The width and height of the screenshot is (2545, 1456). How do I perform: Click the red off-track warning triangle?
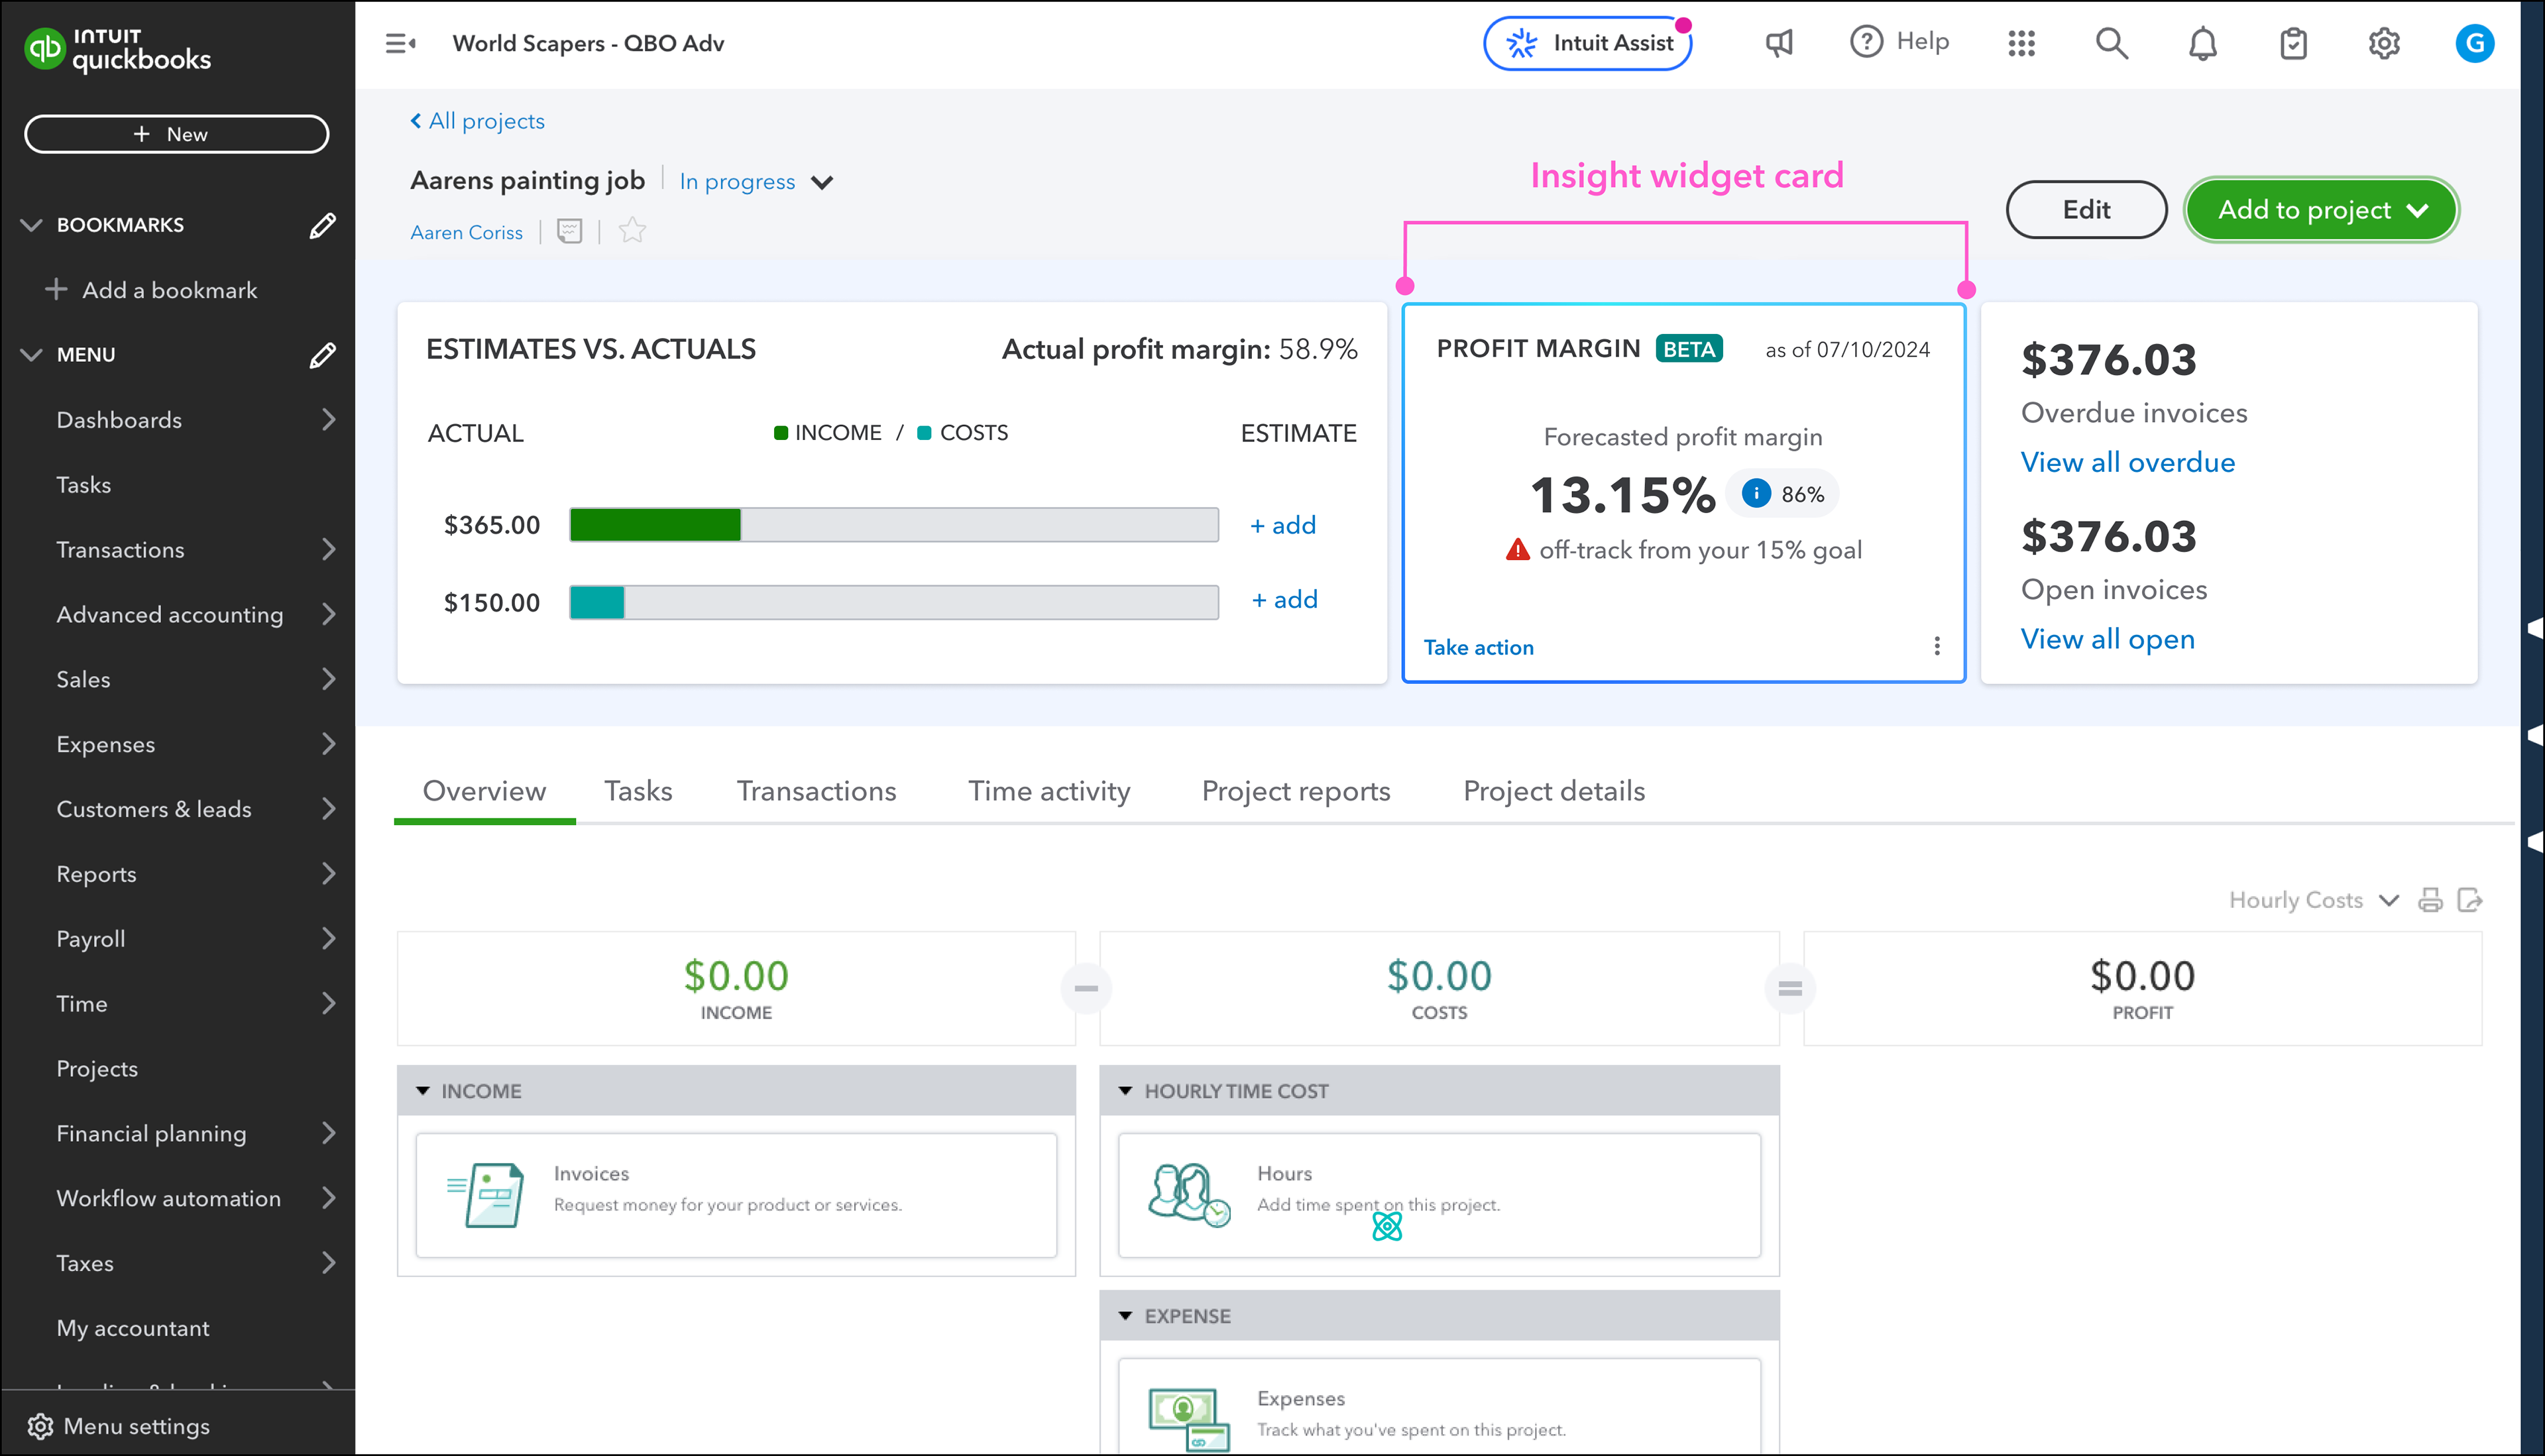pyautogui.click(x=1517, y=550)
